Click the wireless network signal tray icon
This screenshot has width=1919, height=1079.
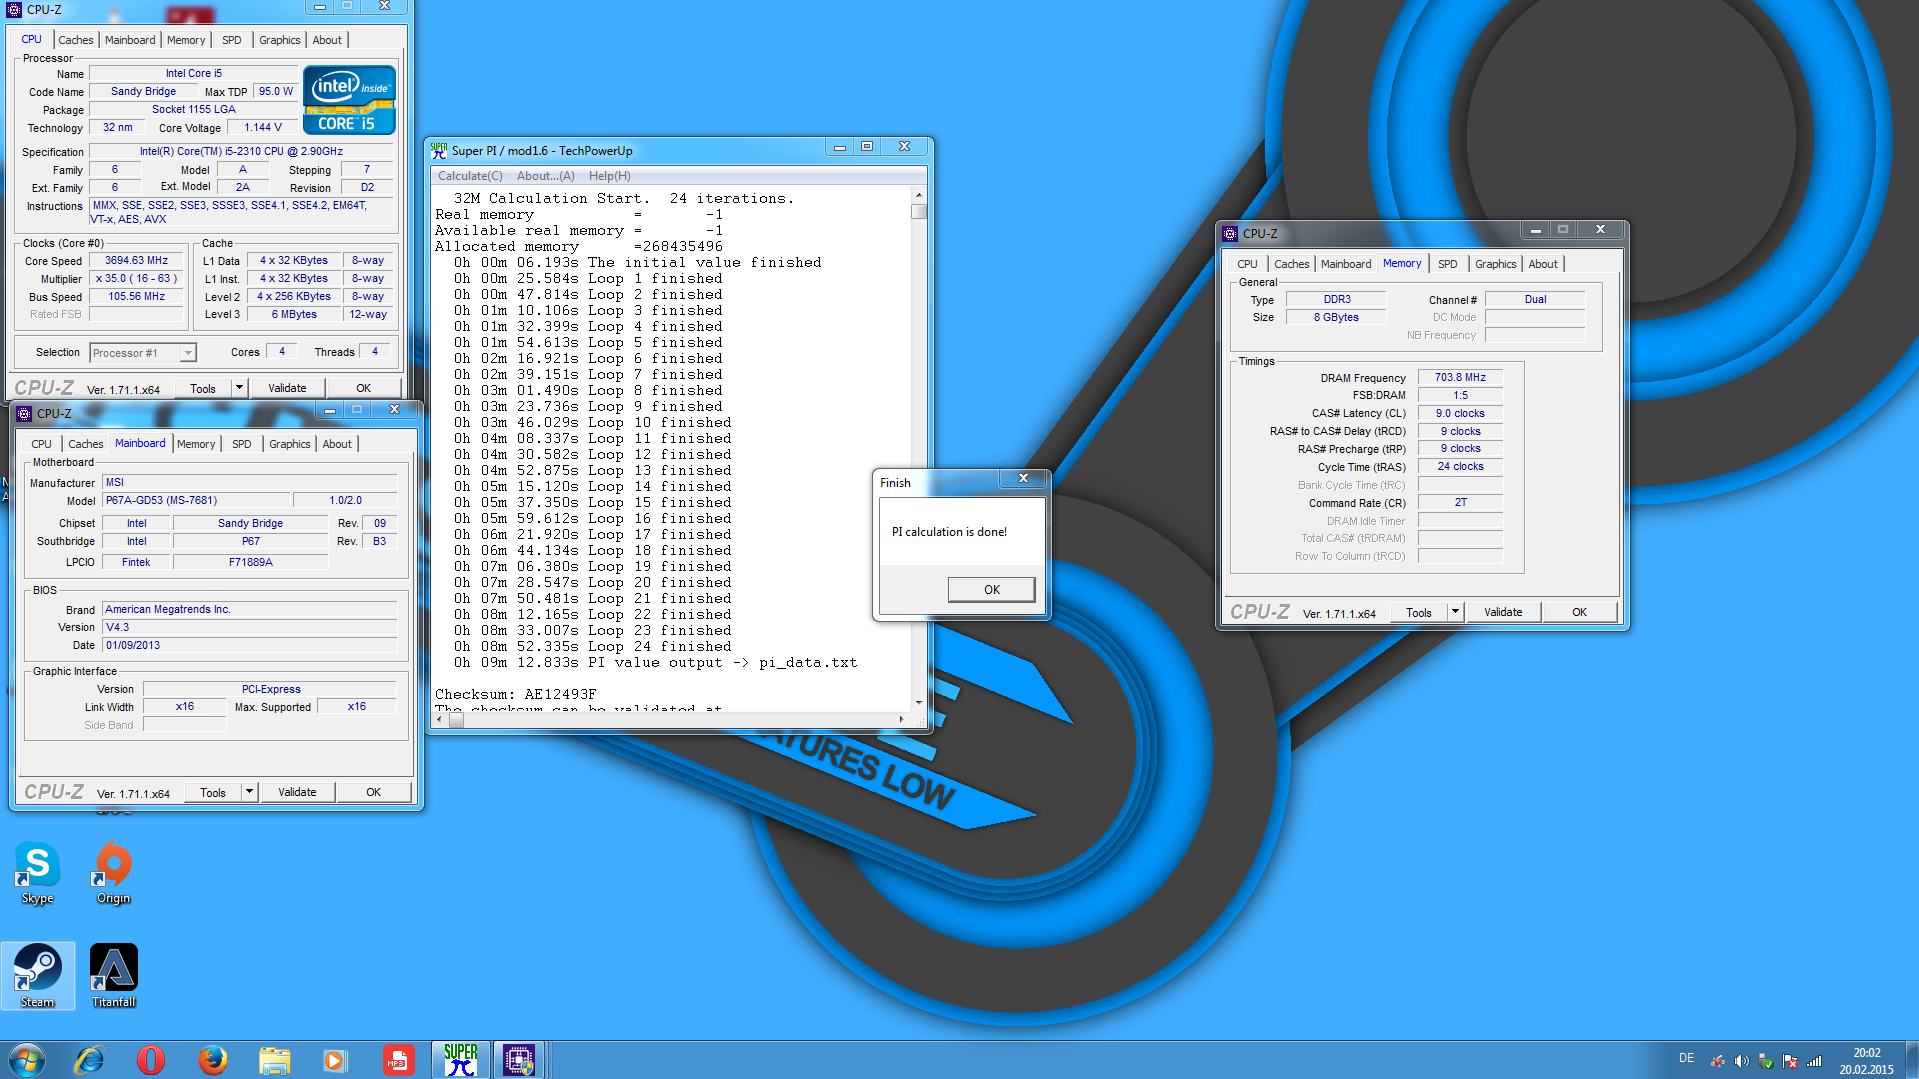point(1814,1061)
